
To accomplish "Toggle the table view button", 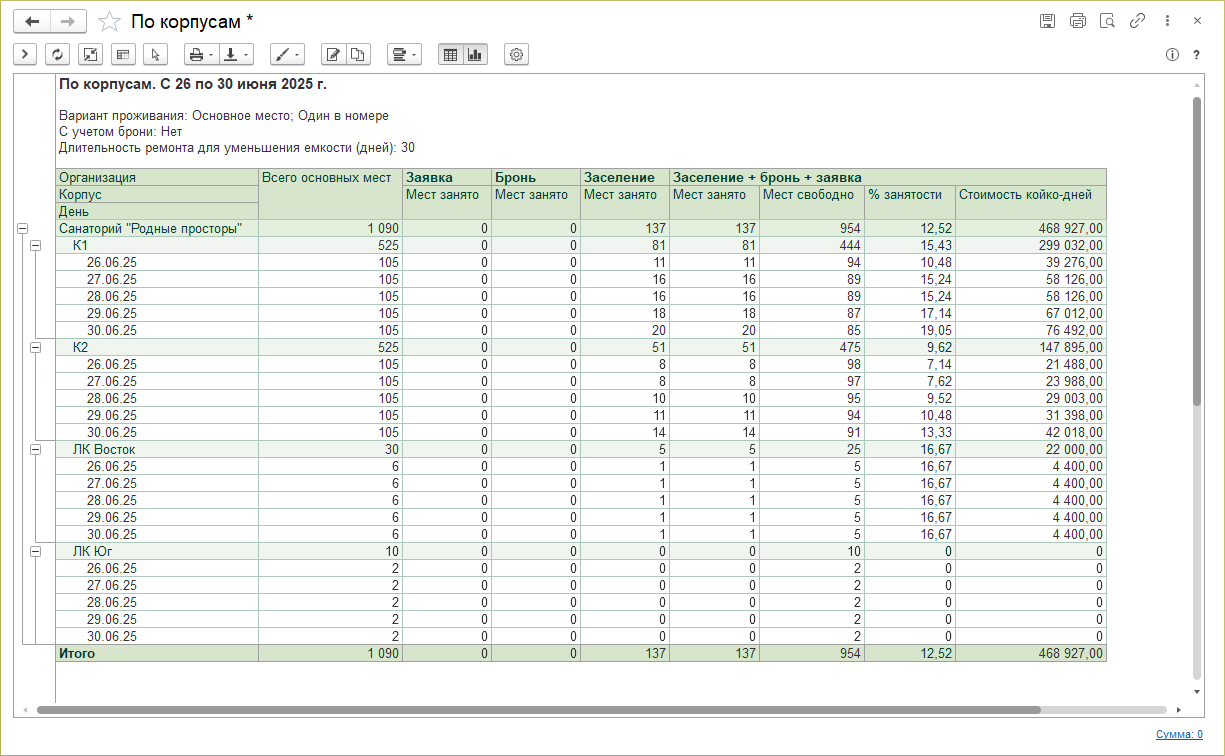I will pos(450,55).
